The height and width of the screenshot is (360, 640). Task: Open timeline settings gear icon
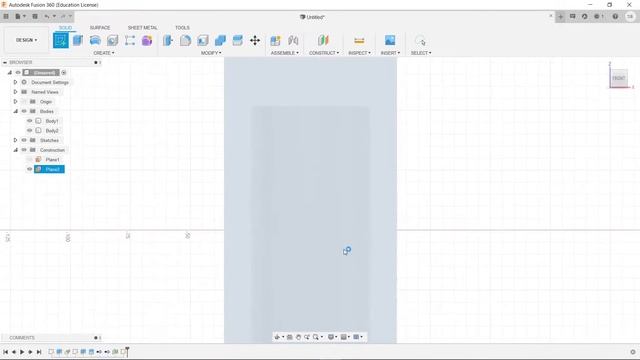coord(633,352)
